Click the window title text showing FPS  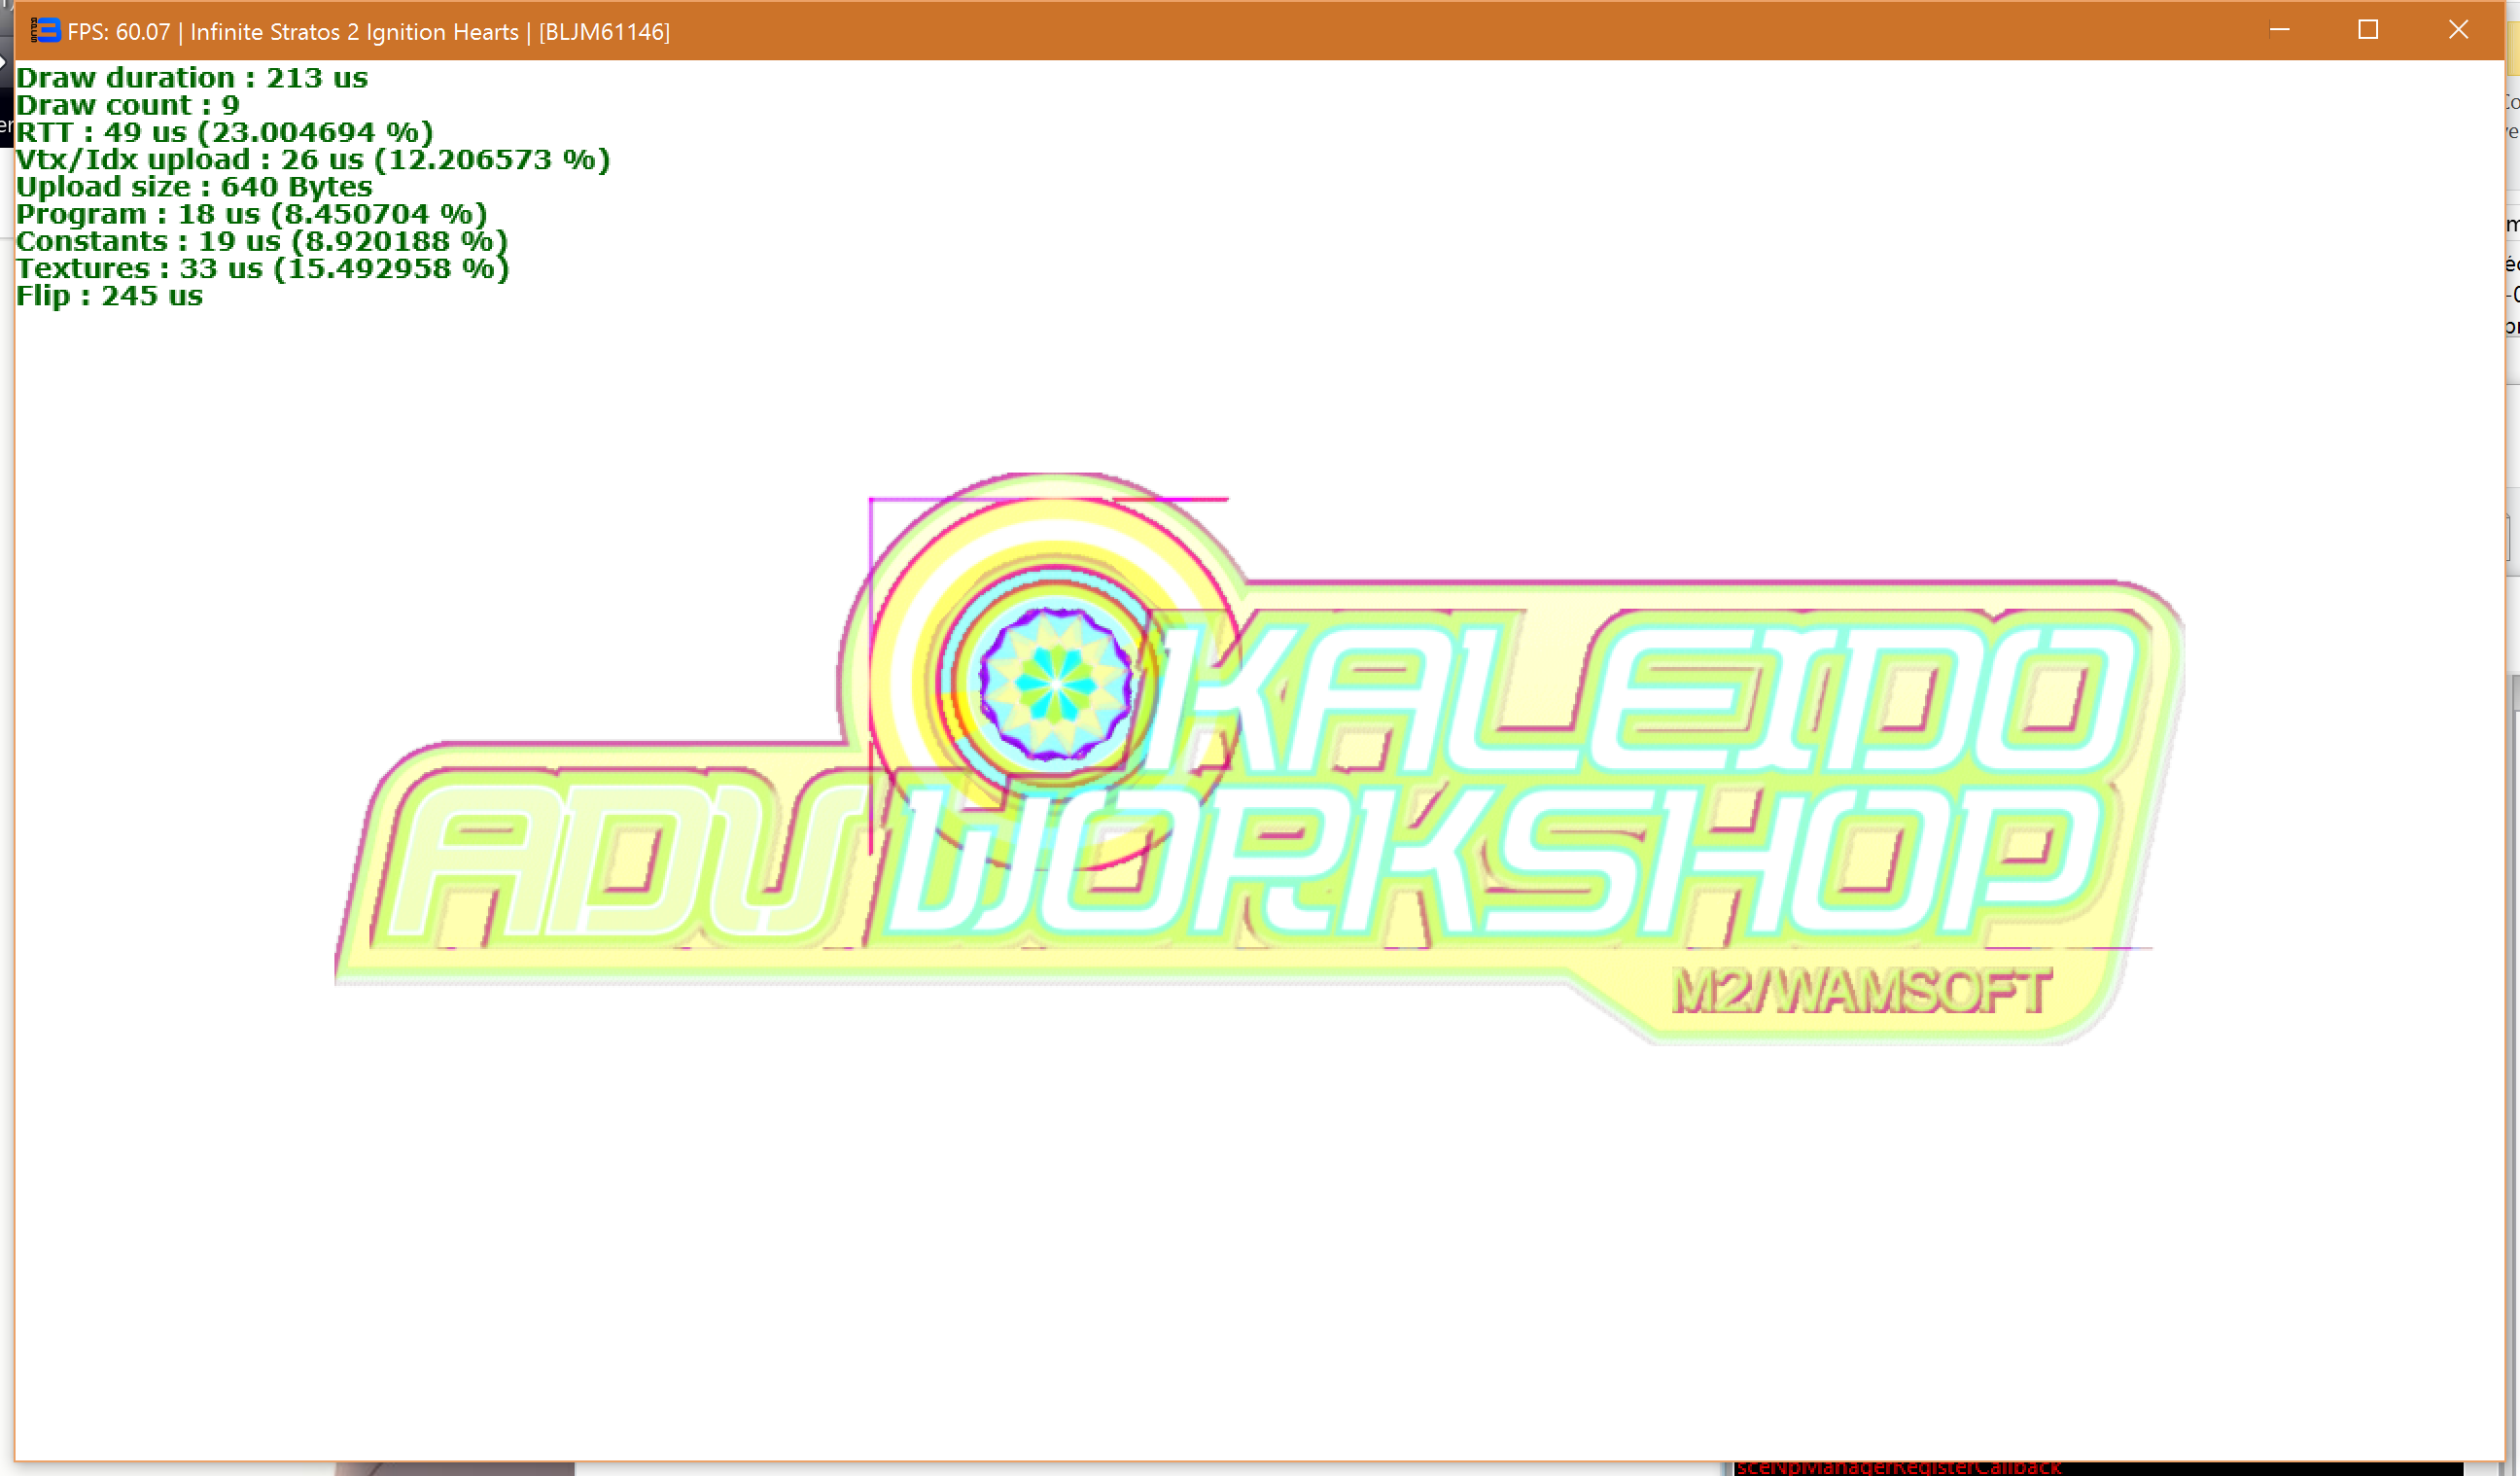[368, 32]
